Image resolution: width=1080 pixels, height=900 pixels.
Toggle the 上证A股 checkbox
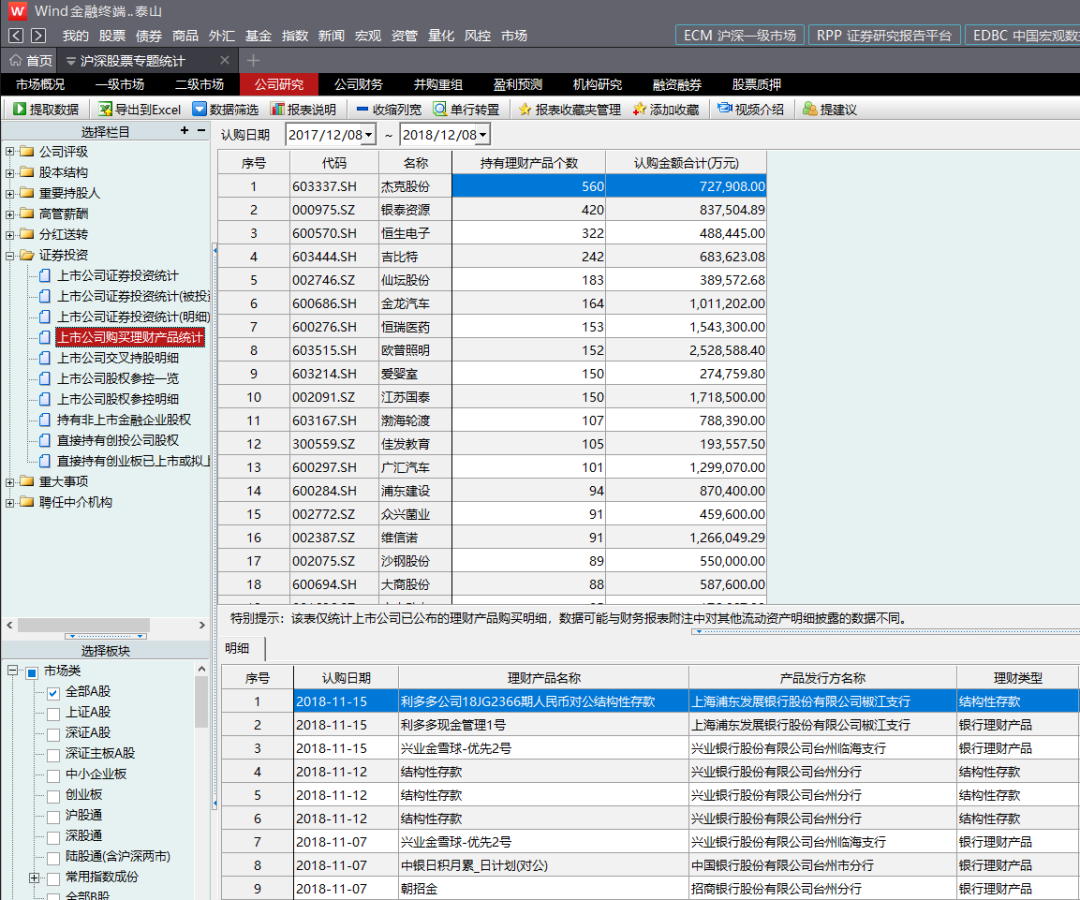[x=53, y=713]
